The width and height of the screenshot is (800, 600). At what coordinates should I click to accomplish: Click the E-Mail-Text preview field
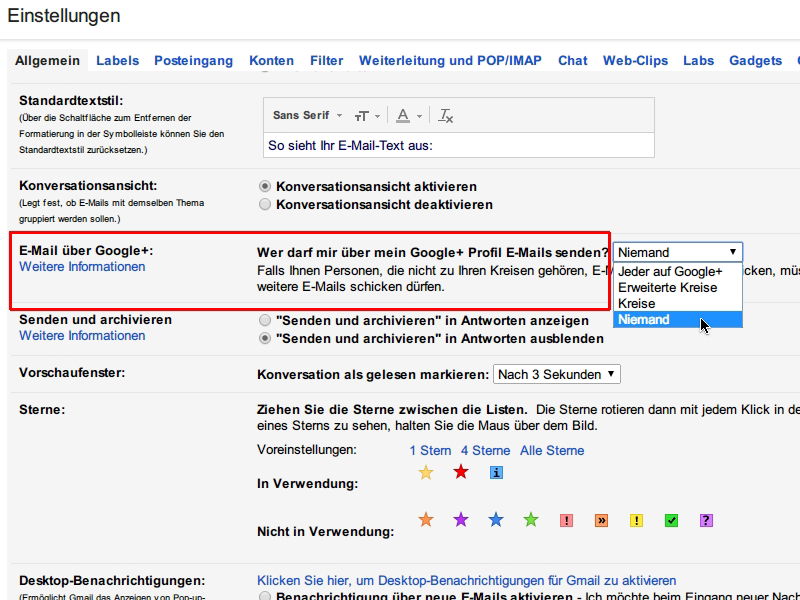point(459,145)
